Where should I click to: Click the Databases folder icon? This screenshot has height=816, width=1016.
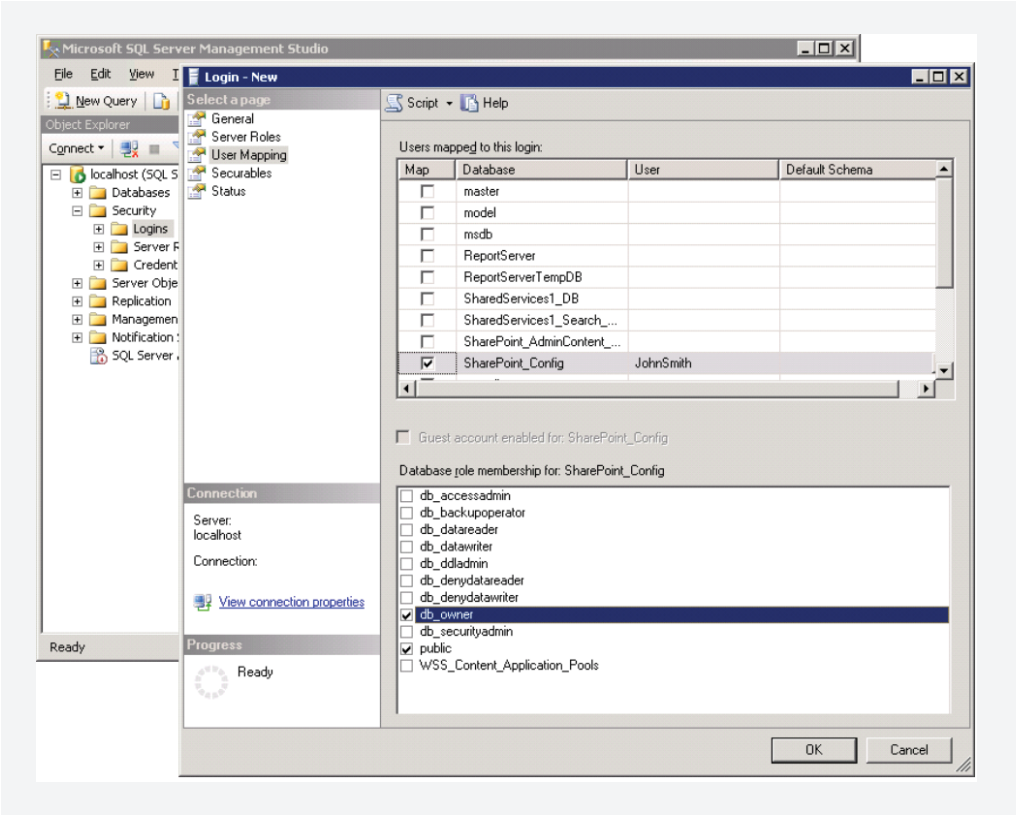(98, 192)
